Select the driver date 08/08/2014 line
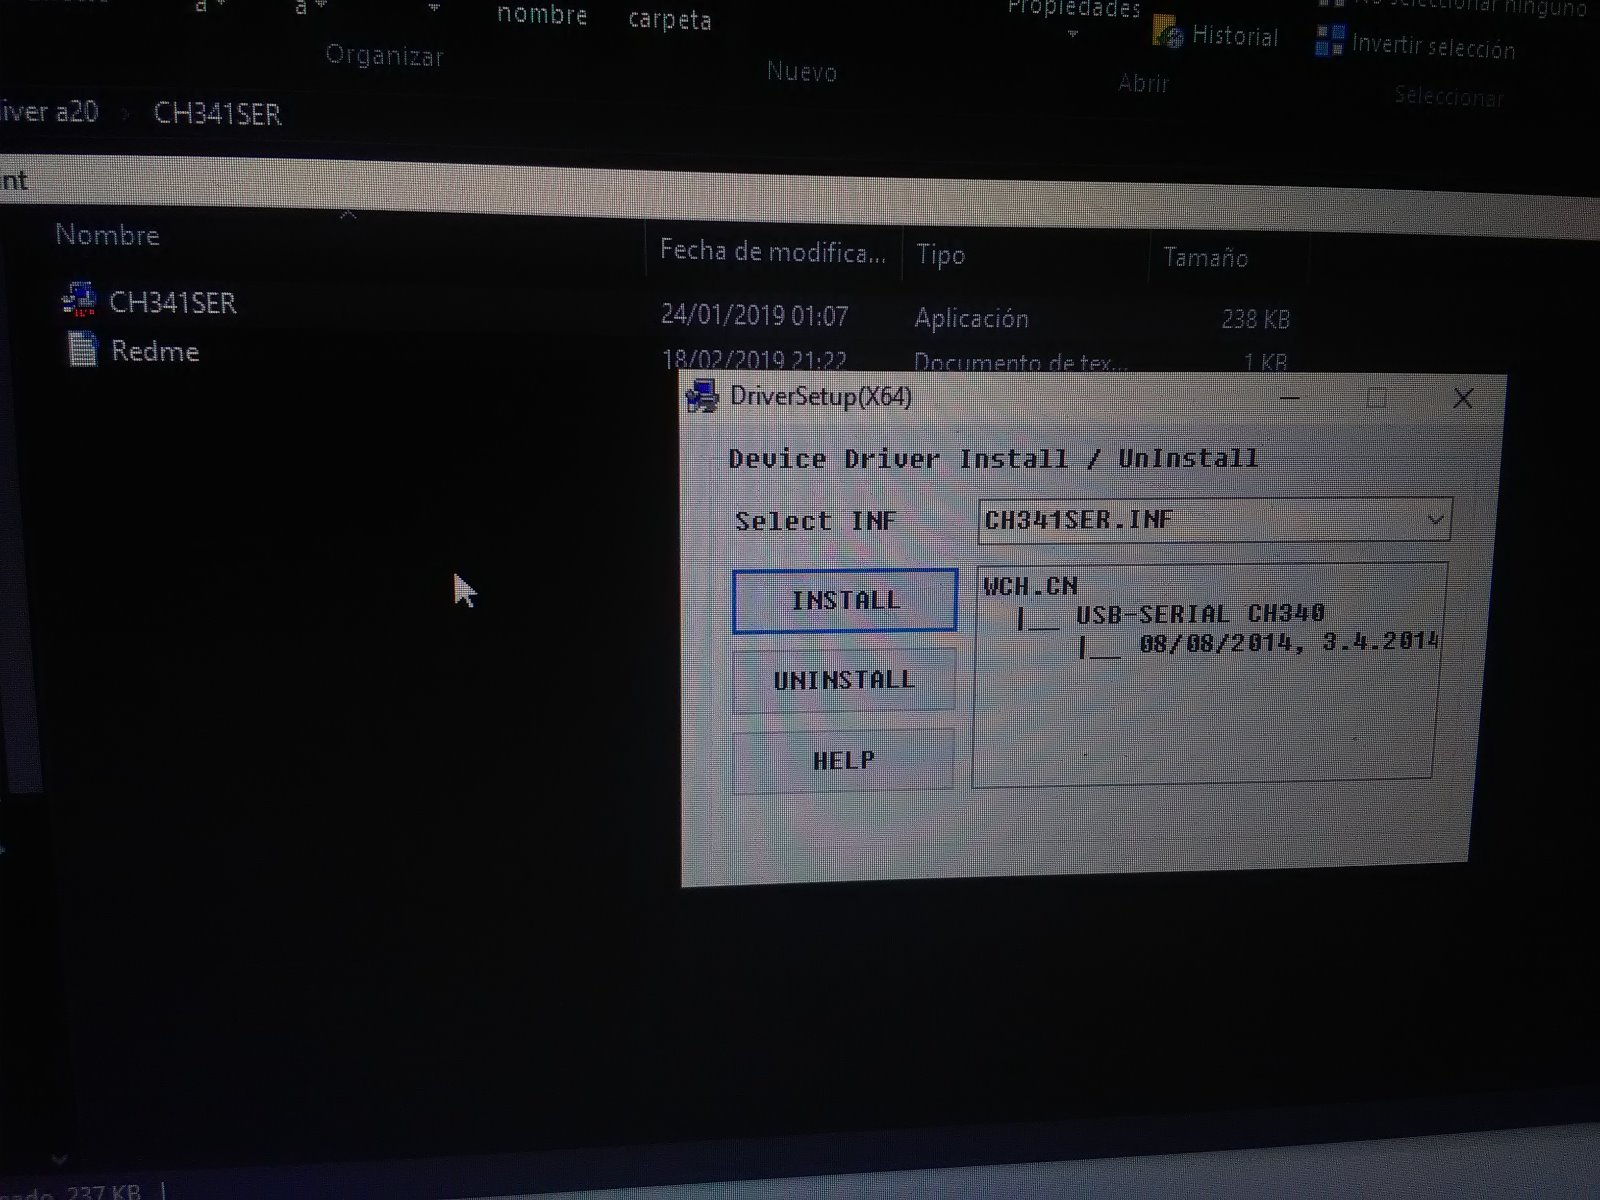 click(x=1287, y=642)
